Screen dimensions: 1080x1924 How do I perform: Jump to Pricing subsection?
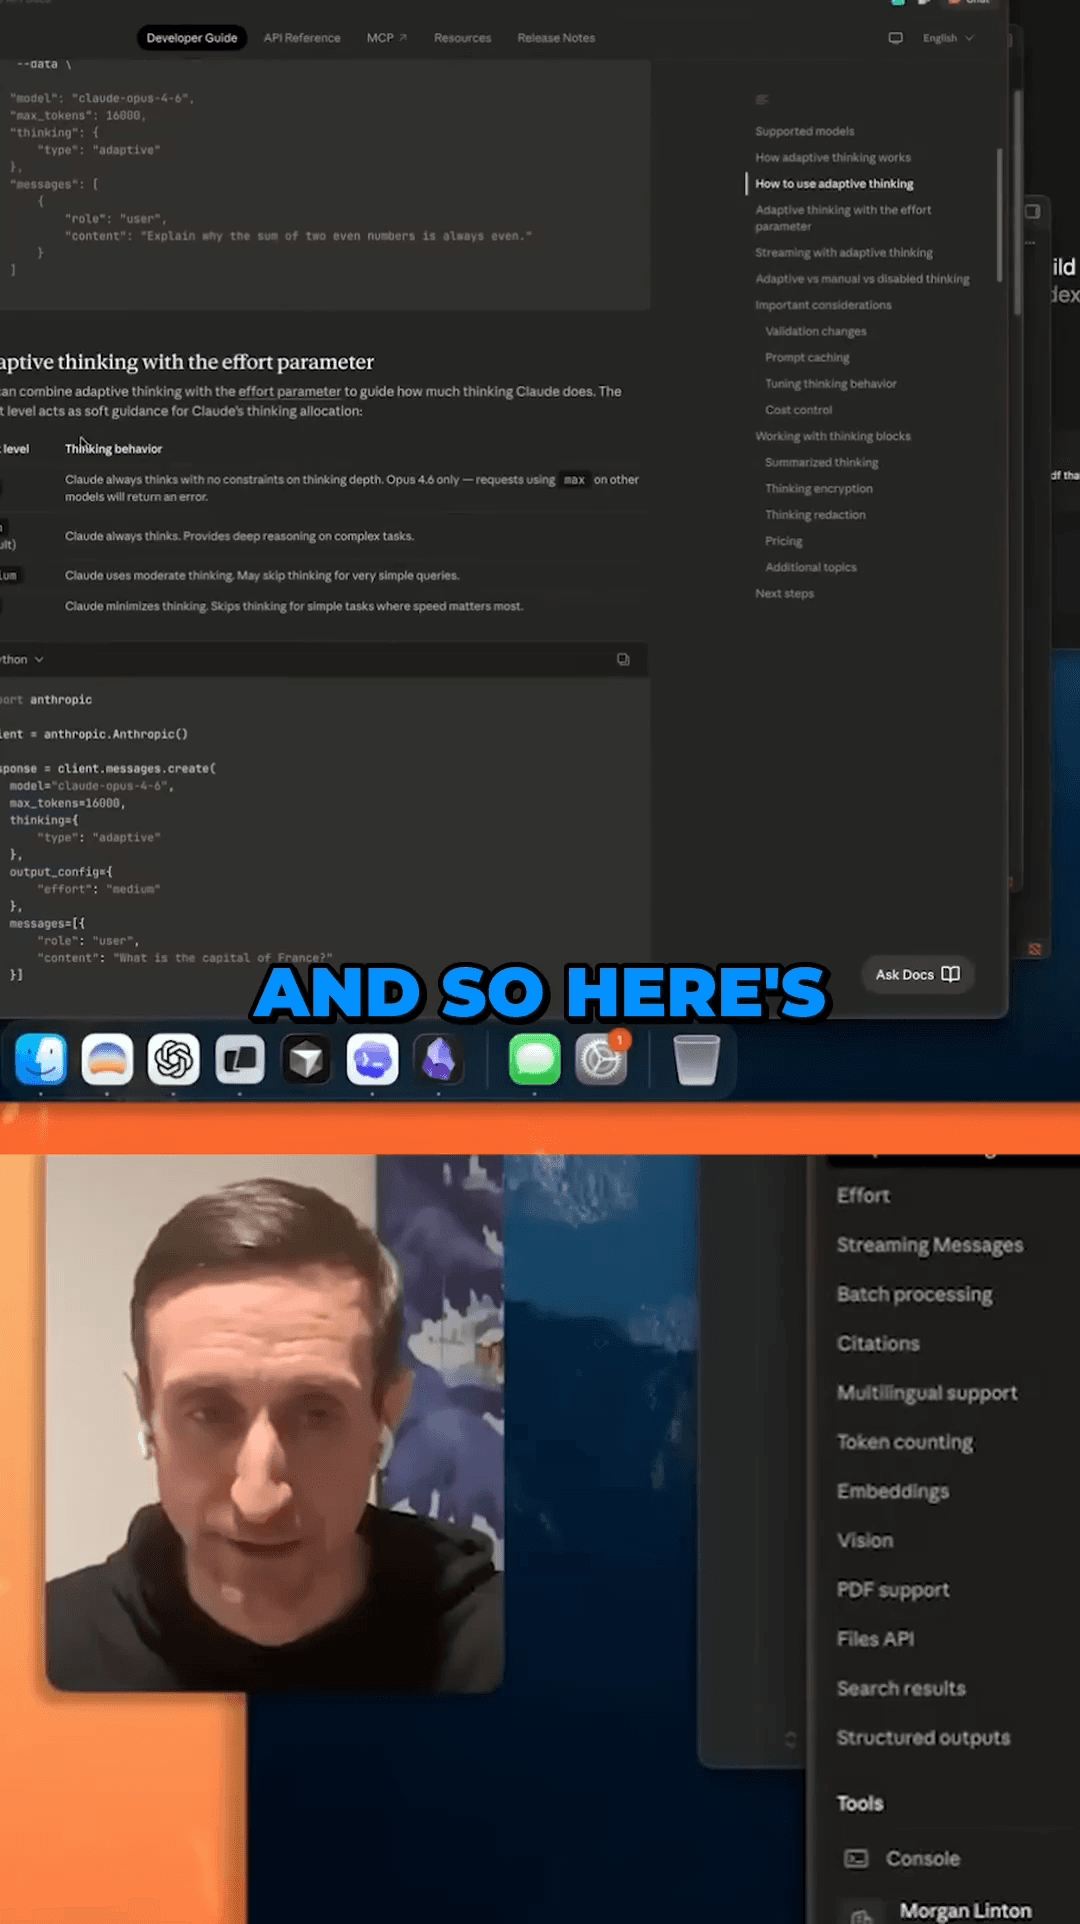pos(784,541)
